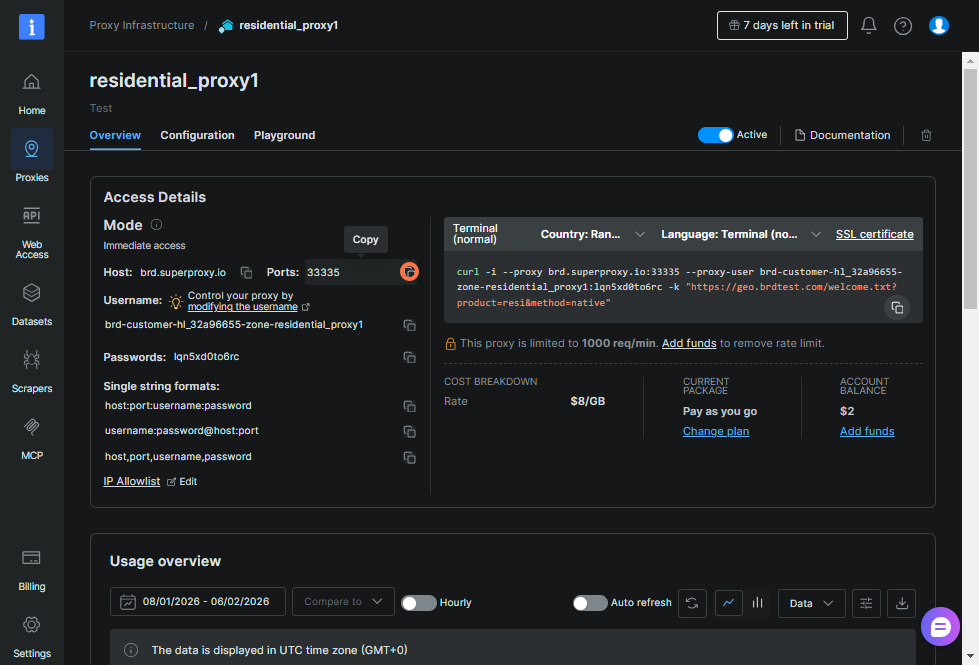Click Edit next to IP Allowlist
This screenshot has height=665, width=979.
(x=182, y=481)
